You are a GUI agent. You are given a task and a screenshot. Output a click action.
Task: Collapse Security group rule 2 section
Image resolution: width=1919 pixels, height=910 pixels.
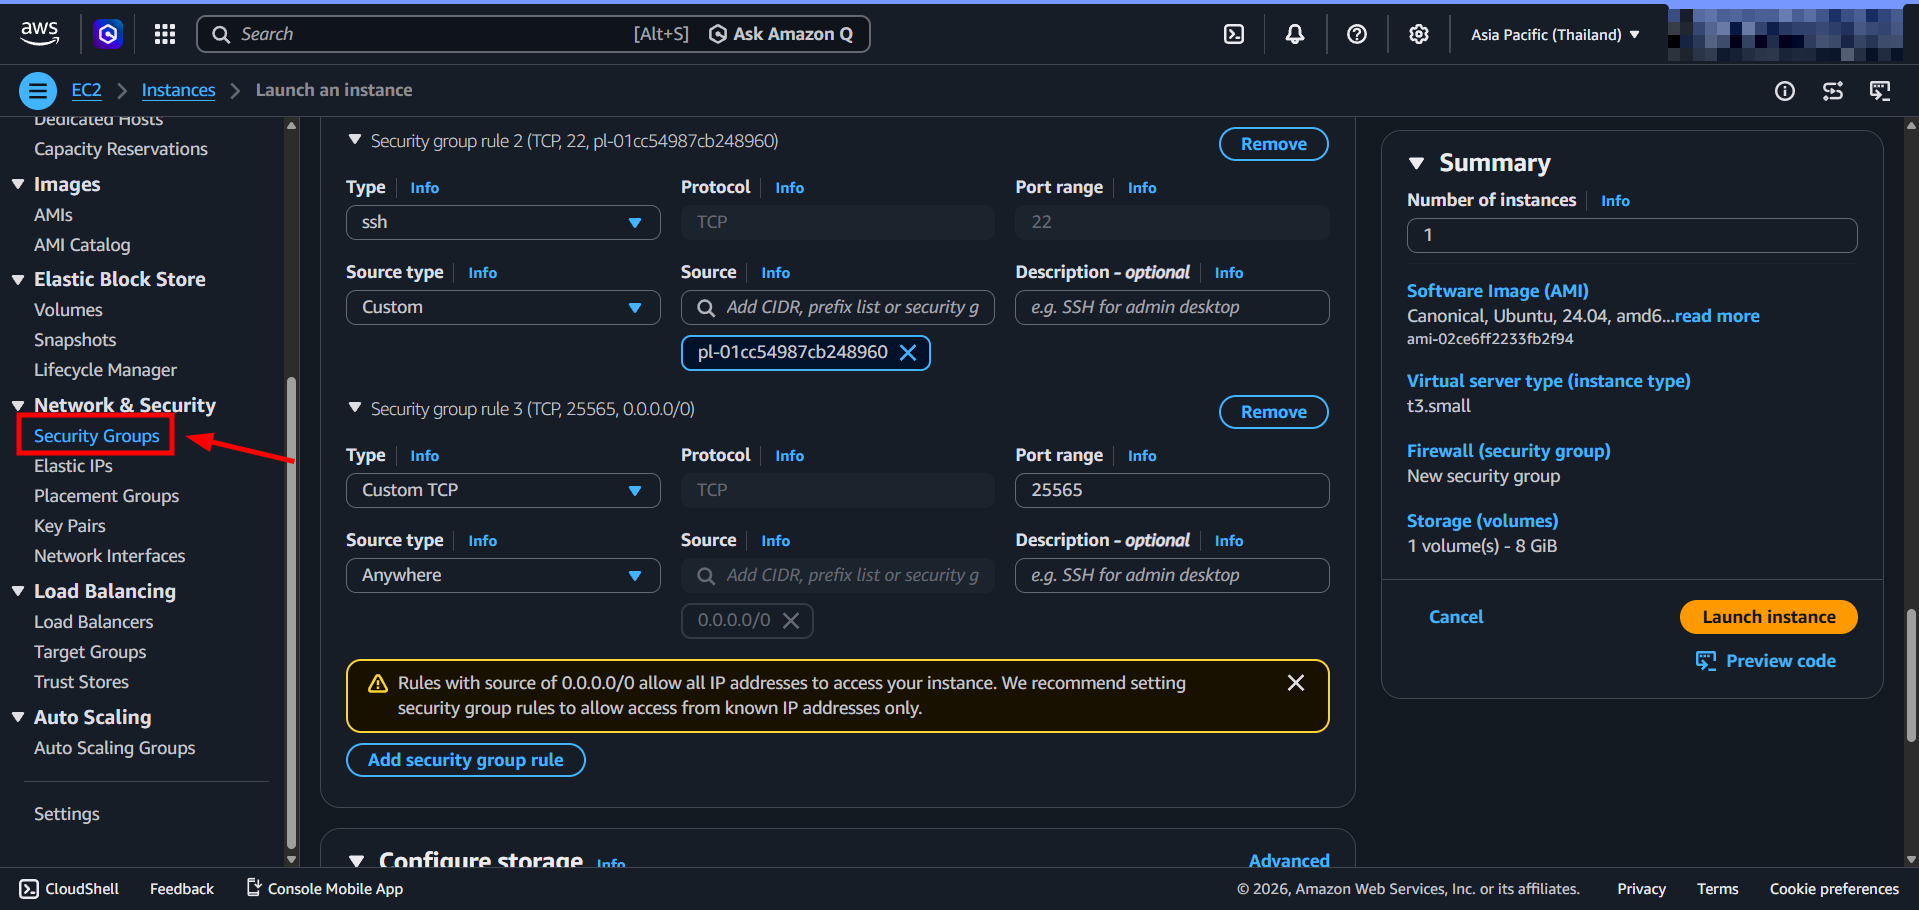(355, 141)
